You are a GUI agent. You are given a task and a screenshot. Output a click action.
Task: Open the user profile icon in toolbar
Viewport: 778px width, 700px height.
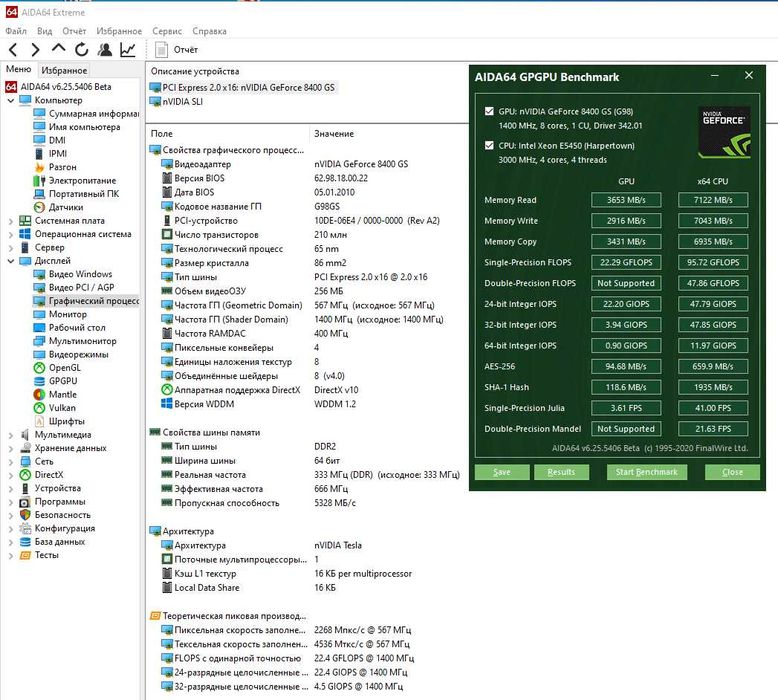tap(105, 49)
